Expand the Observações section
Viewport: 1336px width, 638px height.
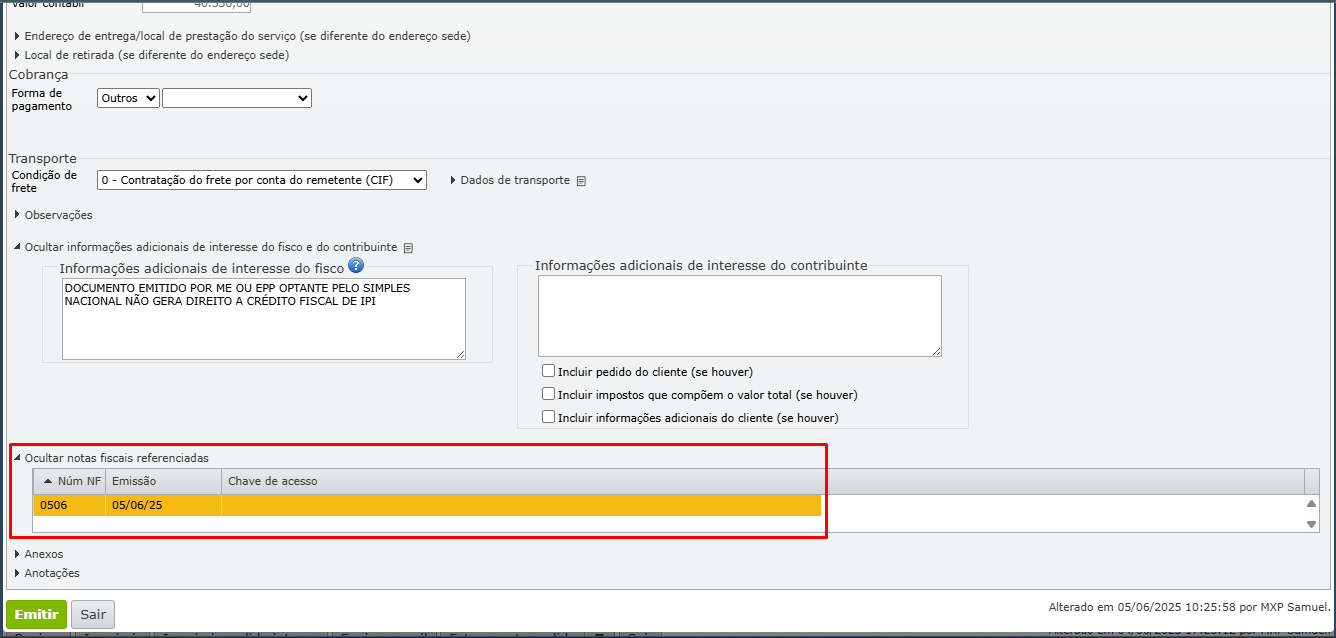[x=53, y=215]
